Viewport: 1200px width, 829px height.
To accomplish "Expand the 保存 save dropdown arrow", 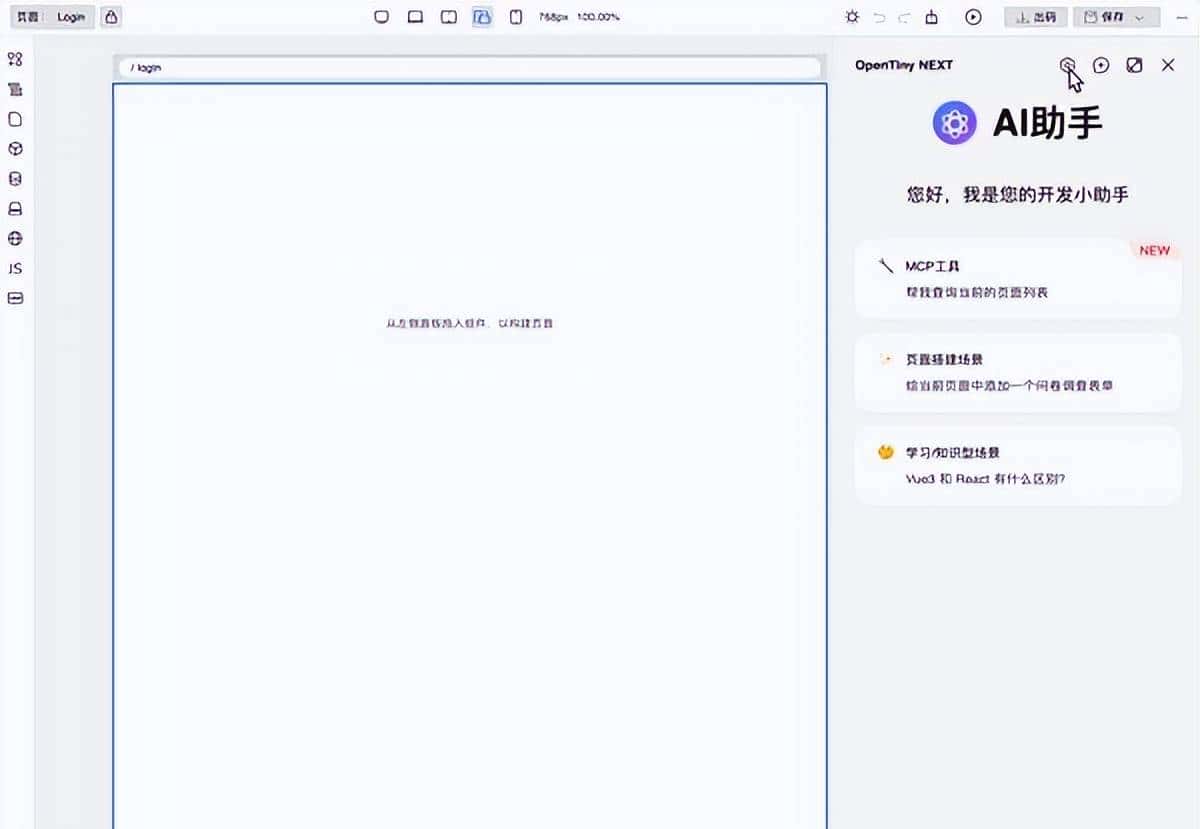I will [x=1139, y=17].
